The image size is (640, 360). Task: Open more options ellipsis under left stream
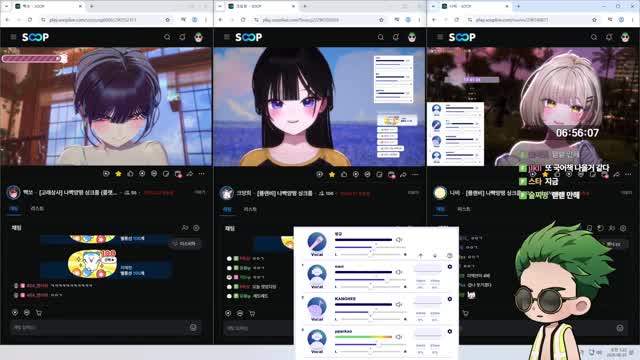[202, 174]
